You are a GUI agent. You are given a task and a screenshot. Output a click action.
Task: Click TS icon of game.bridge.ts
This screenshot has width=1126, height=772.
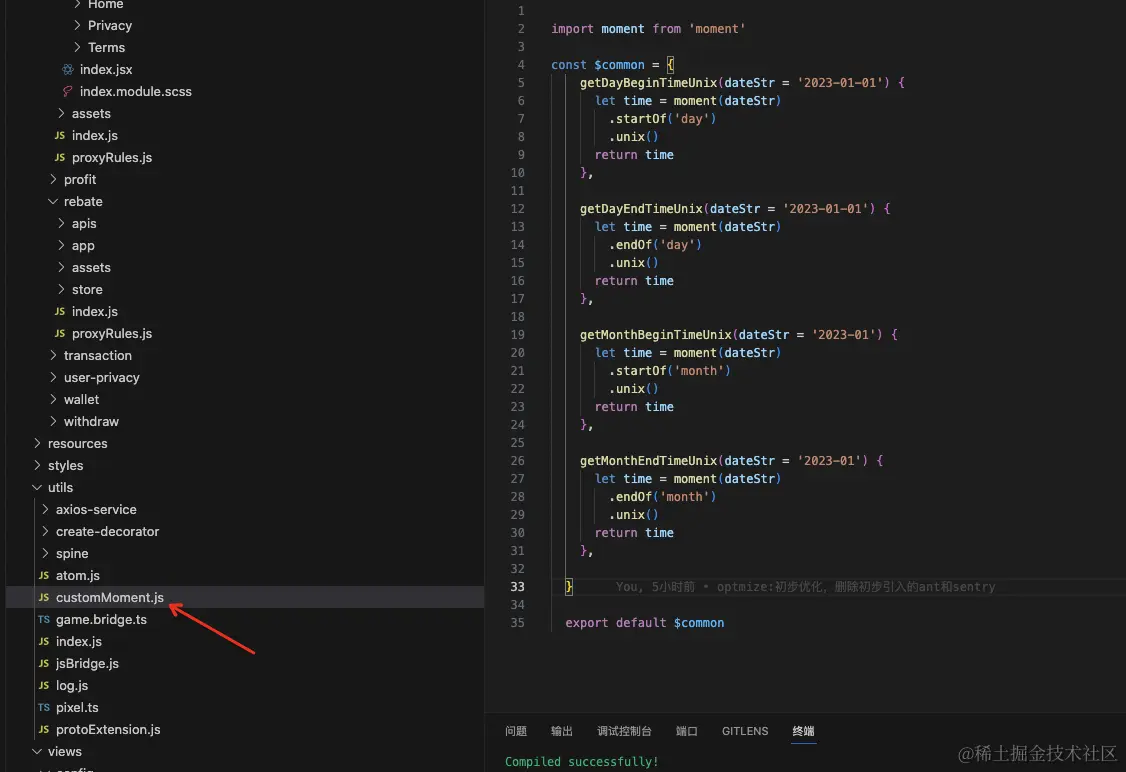pyautogui.click(x=44, y=619)
